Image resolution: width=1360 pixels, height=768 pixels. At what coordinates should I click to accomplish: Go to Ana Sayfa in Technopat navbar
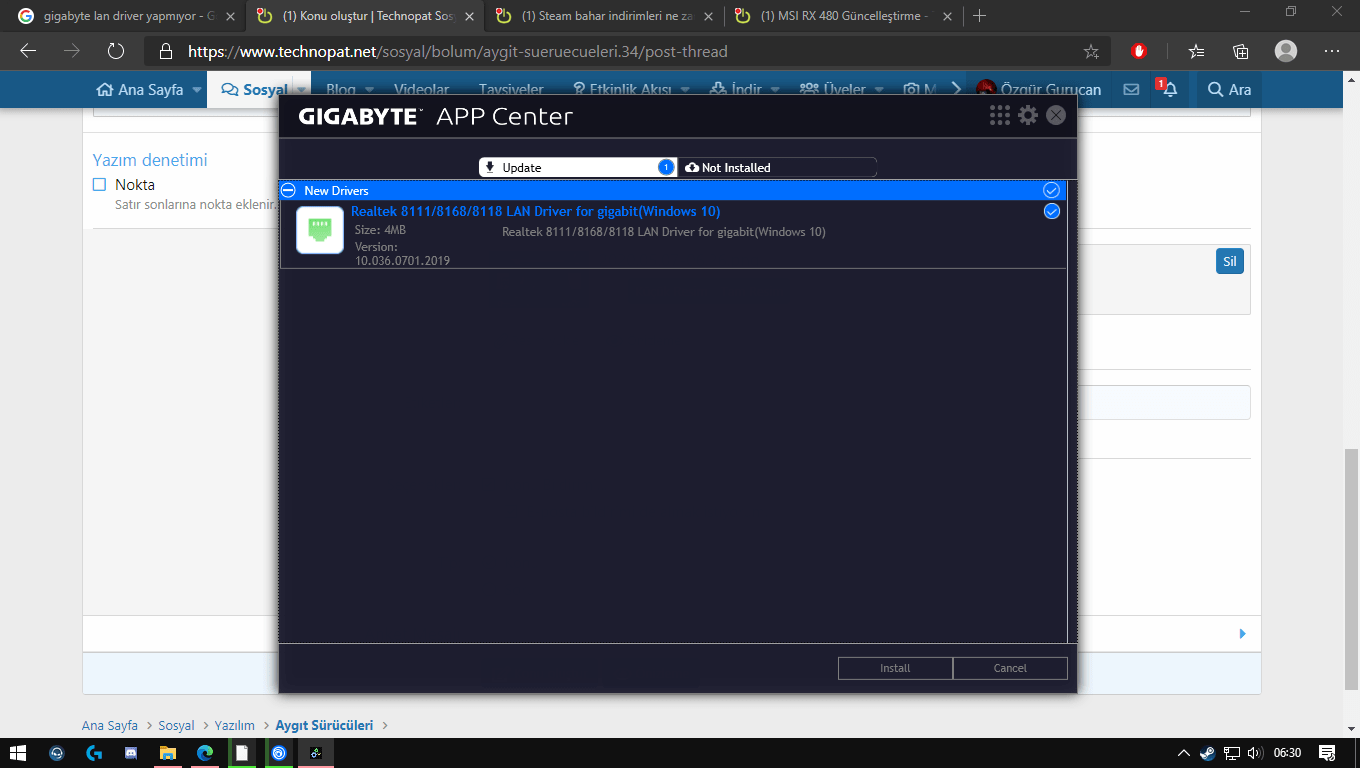(140, 89)
